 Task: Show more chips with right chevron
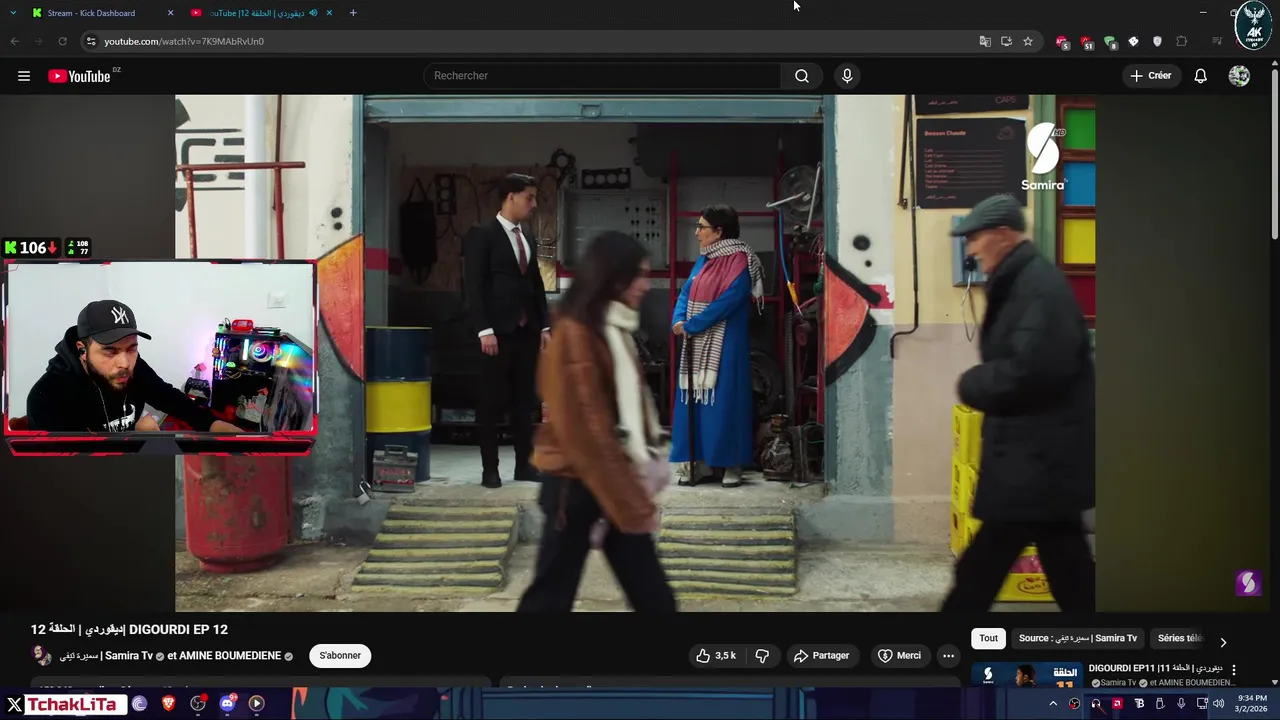point(1223,642)
